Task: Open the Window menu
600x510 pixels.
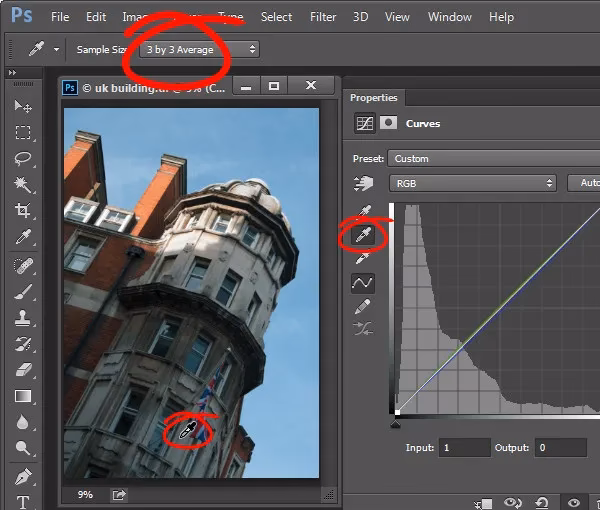Action: tap(450, 17)
